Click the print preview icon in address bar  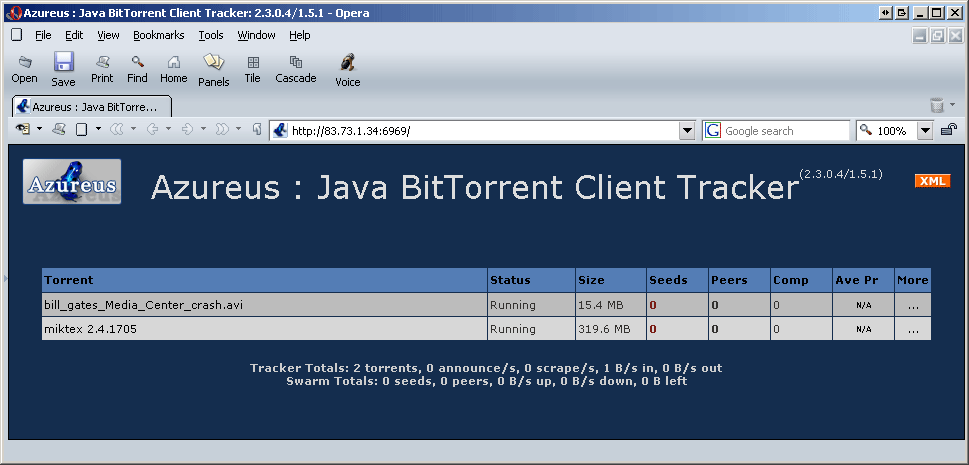(59, 129)
